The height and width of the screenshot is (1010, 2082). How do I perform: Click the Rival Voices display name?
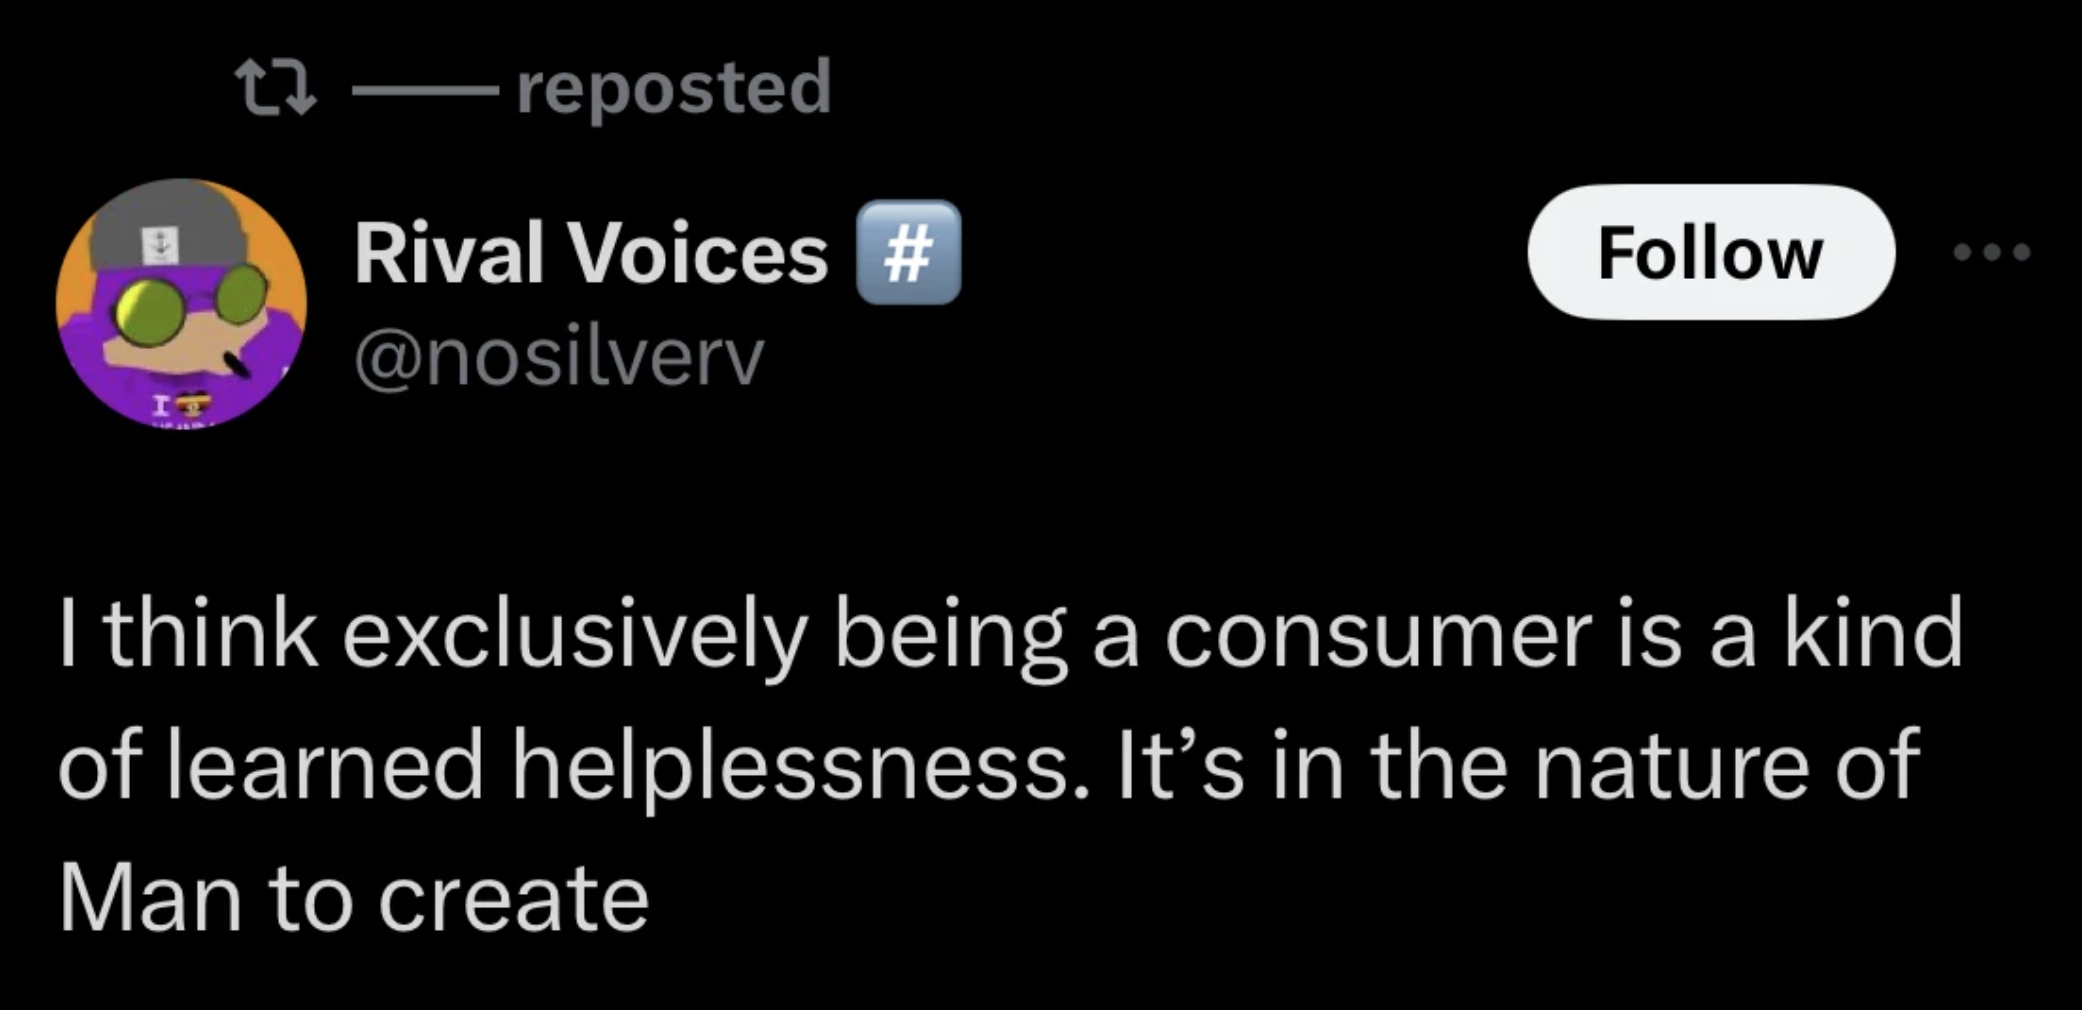click(590, 253)
